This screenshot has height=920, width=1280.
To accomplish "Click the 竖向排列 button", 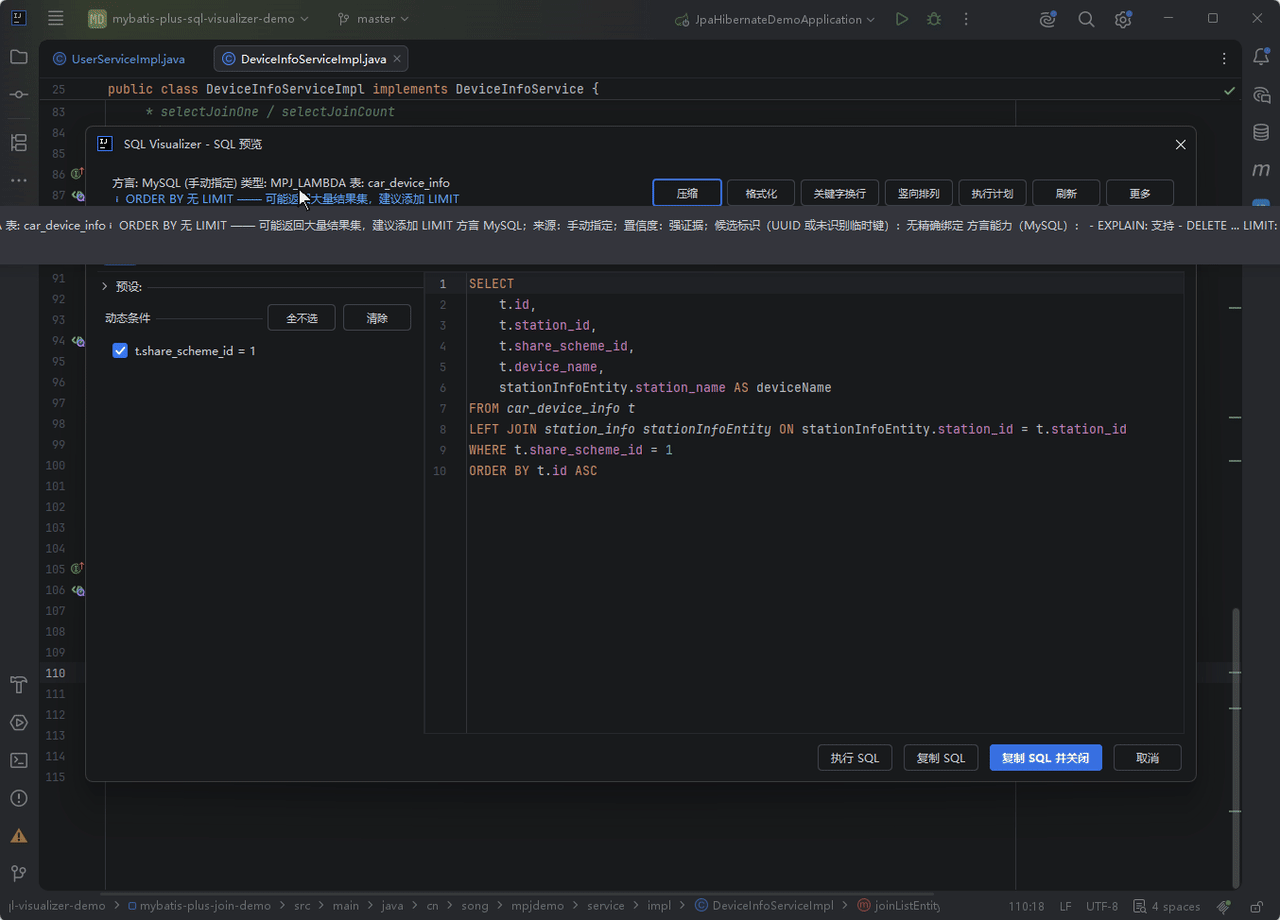I will point(918,193).
